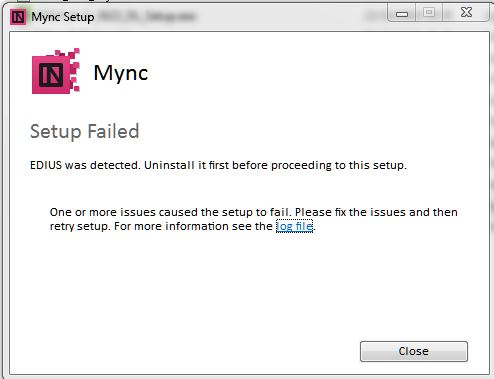Select the word "Uninstall" in the error message
The width and height of the screenshot is (494, 379).
click(x=169, y=165)
